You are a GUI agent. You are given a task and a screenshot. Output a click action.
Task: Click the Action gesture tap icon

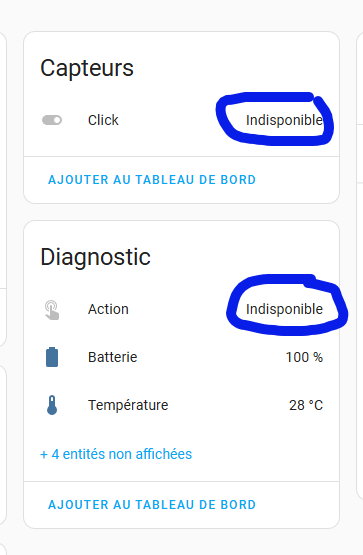(52, 310)
